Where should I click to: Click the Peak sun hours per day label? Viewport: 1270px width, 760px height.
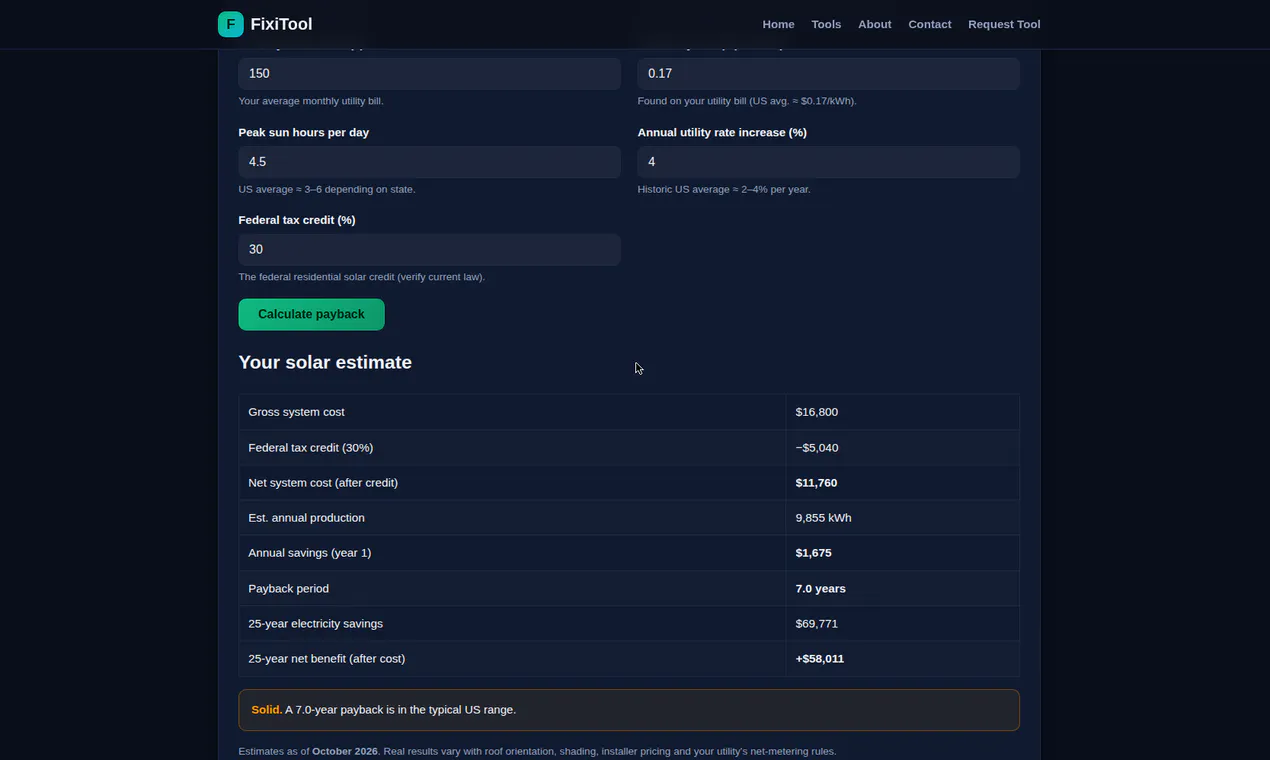pyautogui.click(x=303, y=132)
